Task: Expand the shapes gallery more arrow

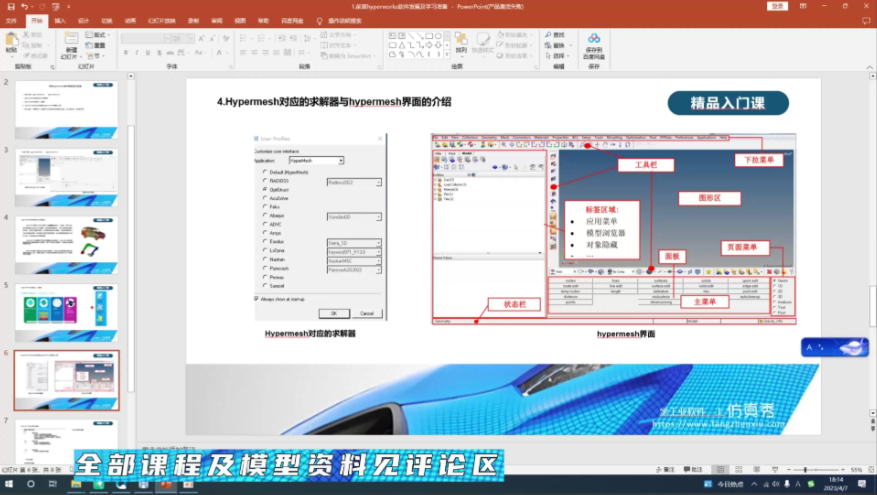Action: (447, 55)
